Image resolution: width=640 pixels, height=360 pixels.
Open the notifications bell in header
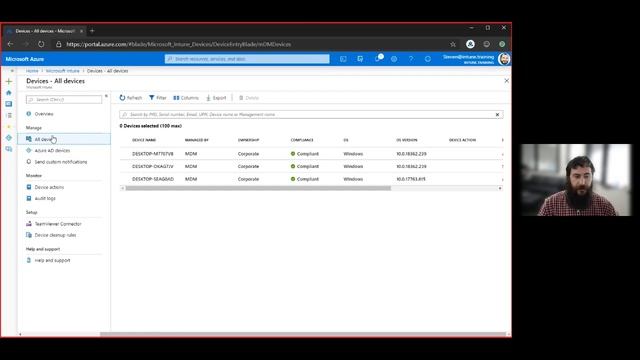[378, 59]
